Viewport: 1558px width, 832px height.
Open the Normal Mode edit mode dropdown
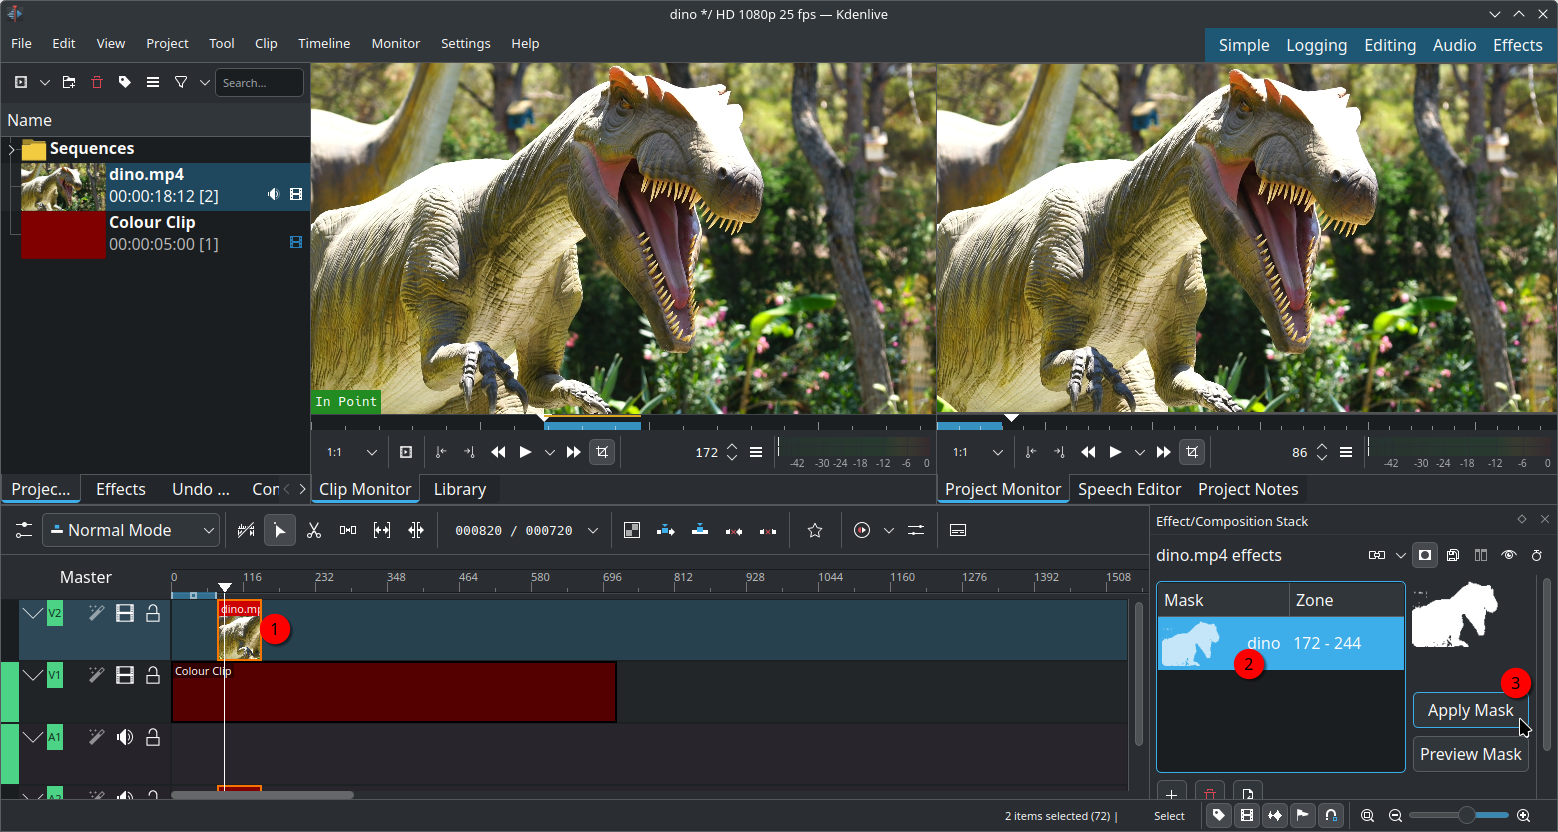131,530
